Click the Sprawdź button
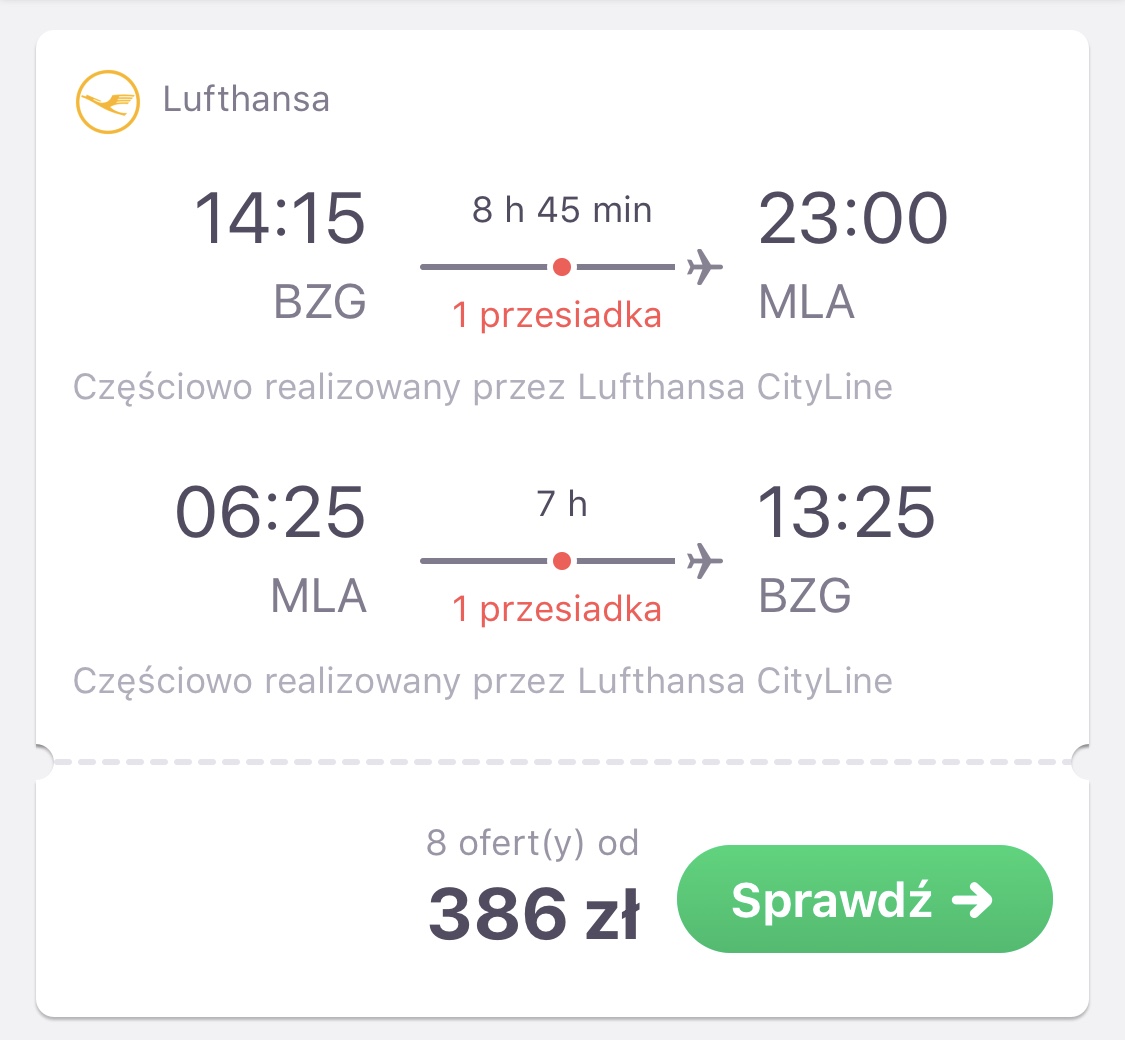This screenshot has height=1040, width=1125. 865,899
